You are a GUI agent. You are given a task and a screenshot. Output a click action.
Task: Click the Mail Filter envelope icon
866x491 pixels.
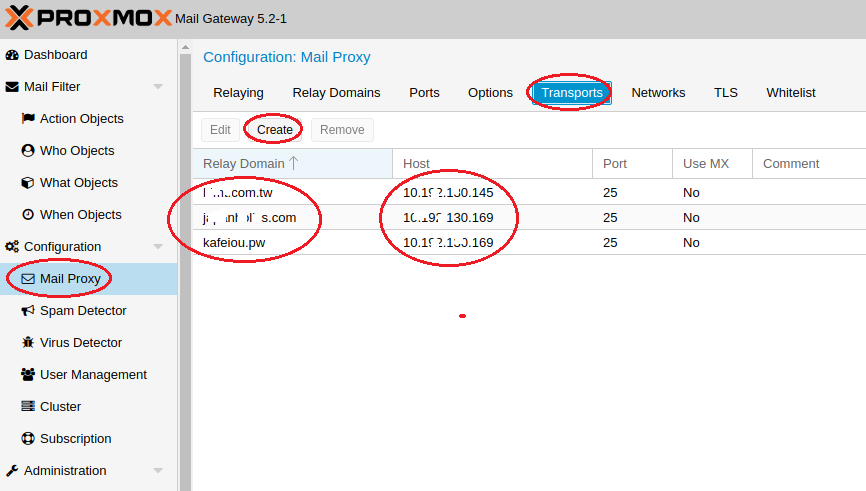[x=12, y=87]
